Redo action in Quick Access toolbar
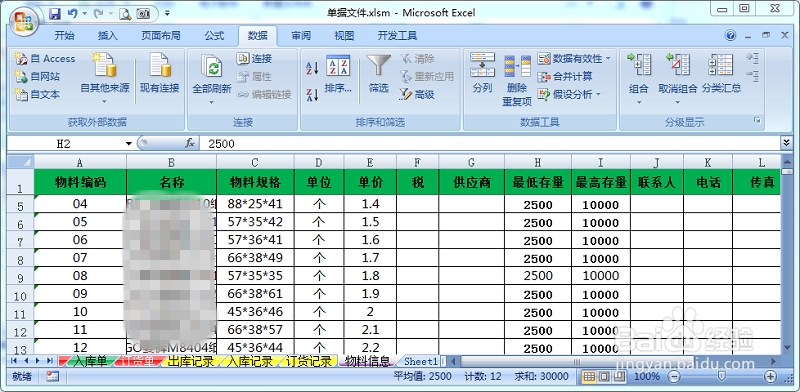 (99, 14)
